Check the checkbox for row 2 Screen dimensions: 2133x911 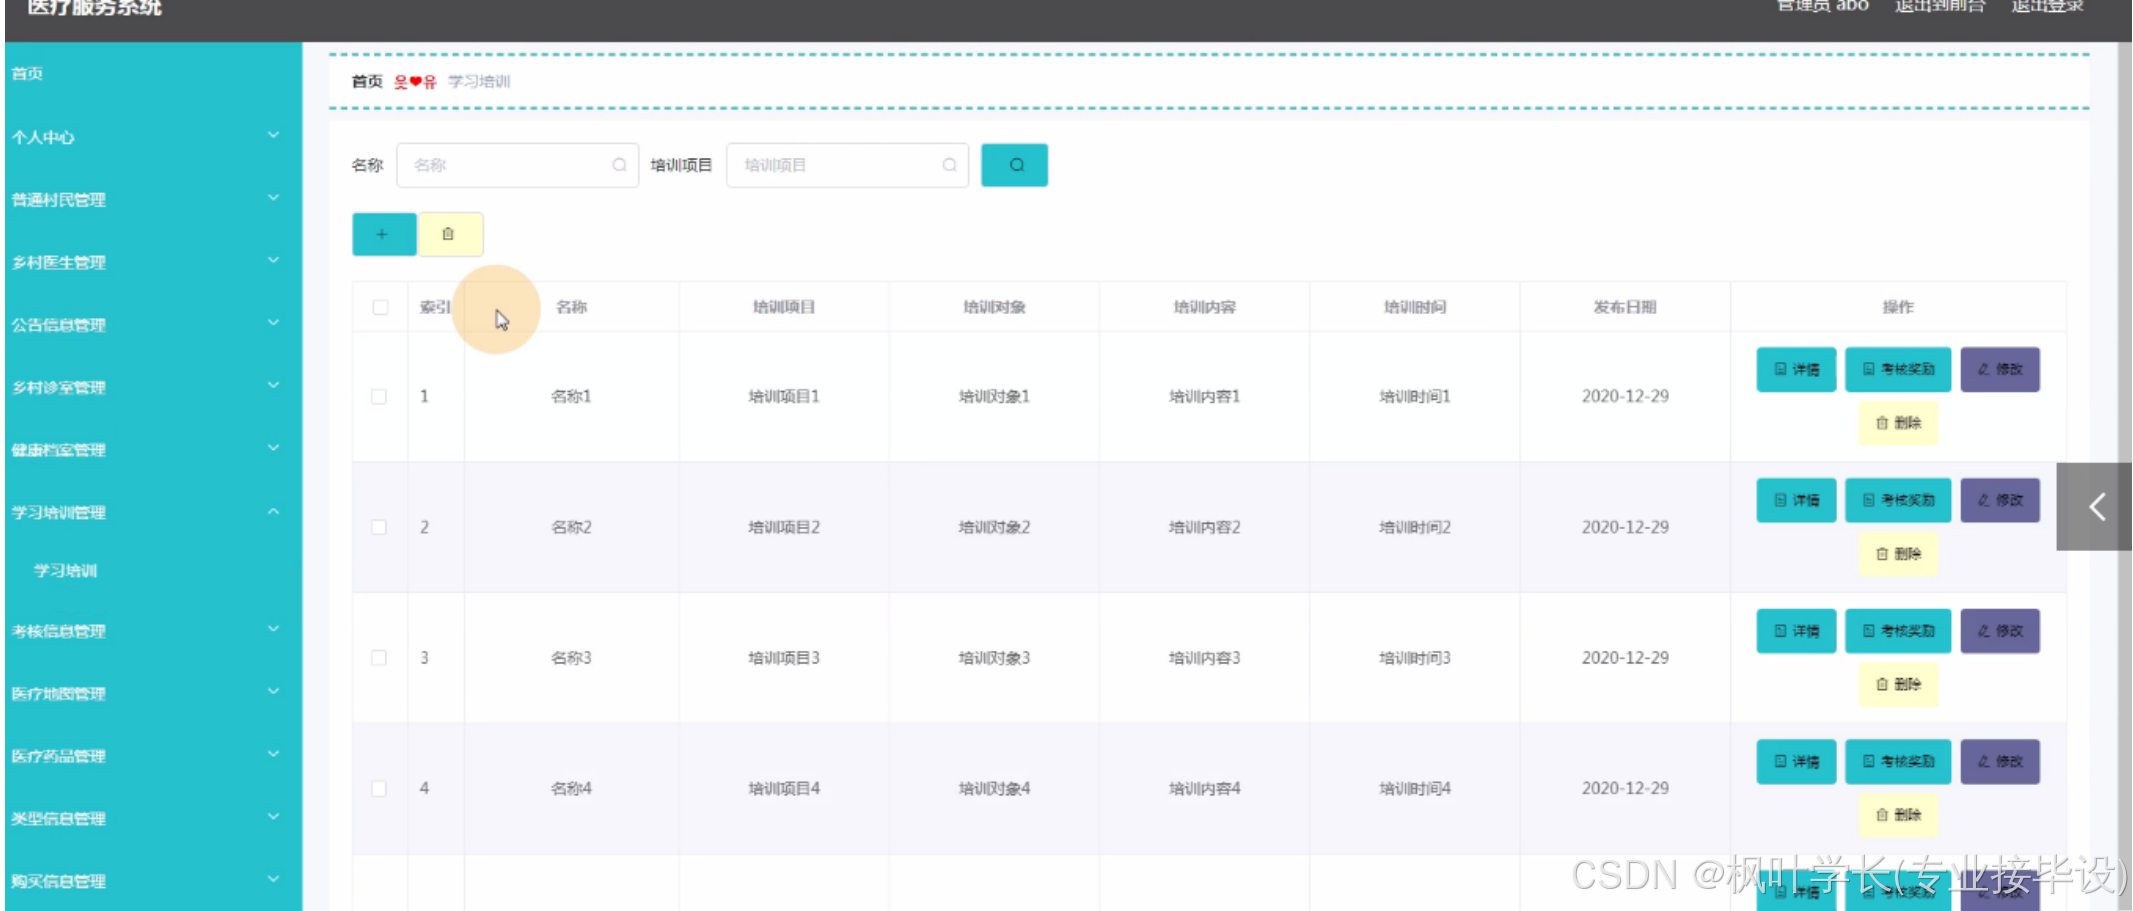379,527
